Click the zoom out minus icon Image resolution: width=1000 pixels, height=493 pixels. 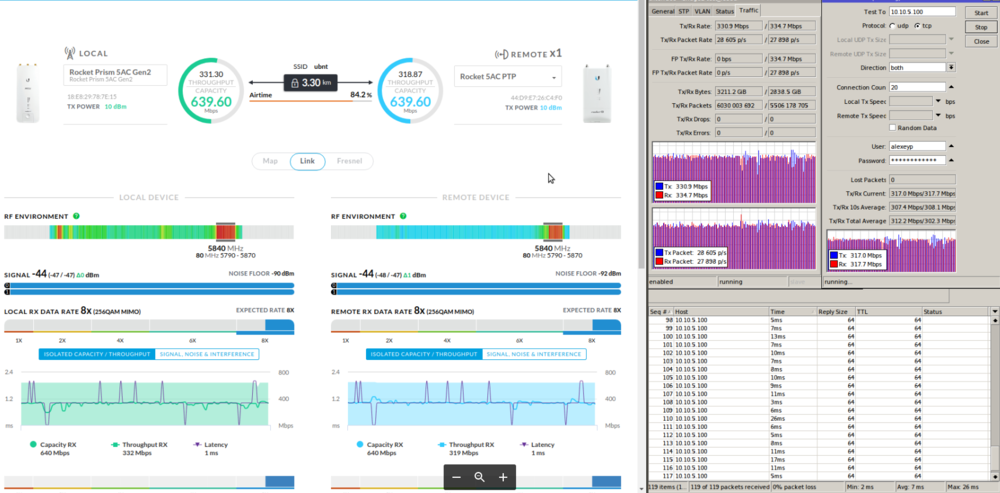(x=456, y=478)
